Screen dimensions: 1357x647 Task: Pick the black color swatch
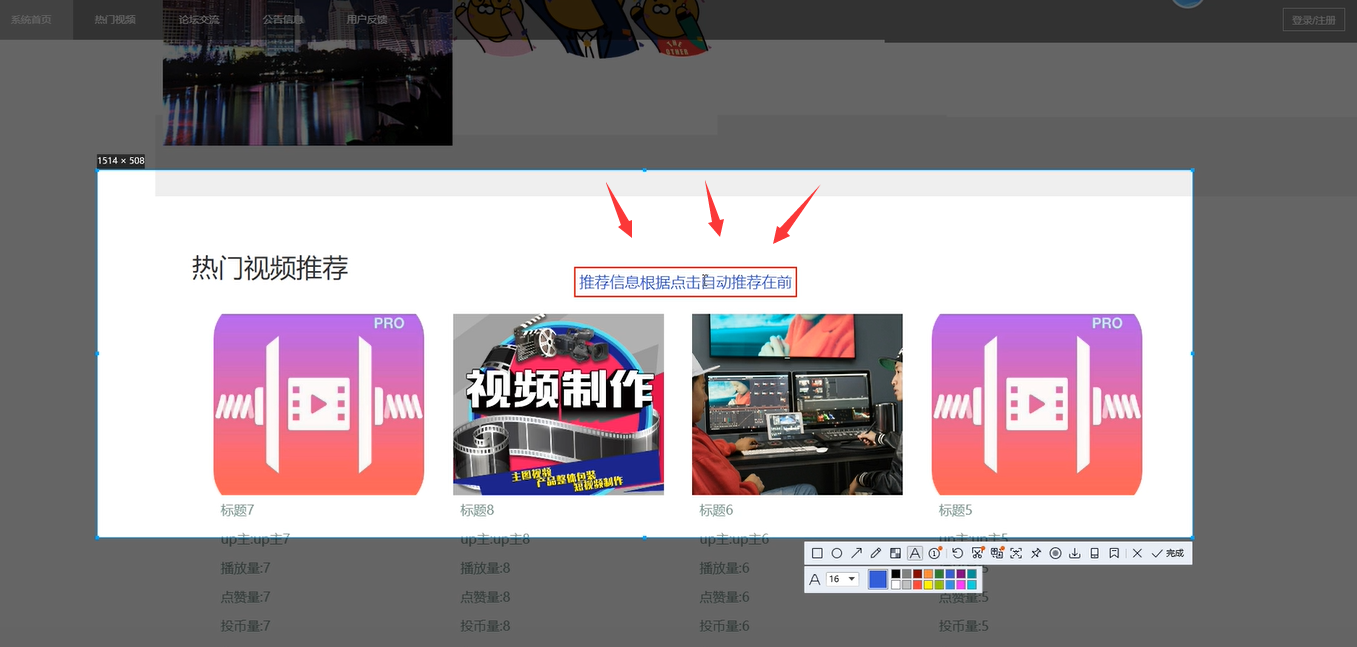(896, 574)
